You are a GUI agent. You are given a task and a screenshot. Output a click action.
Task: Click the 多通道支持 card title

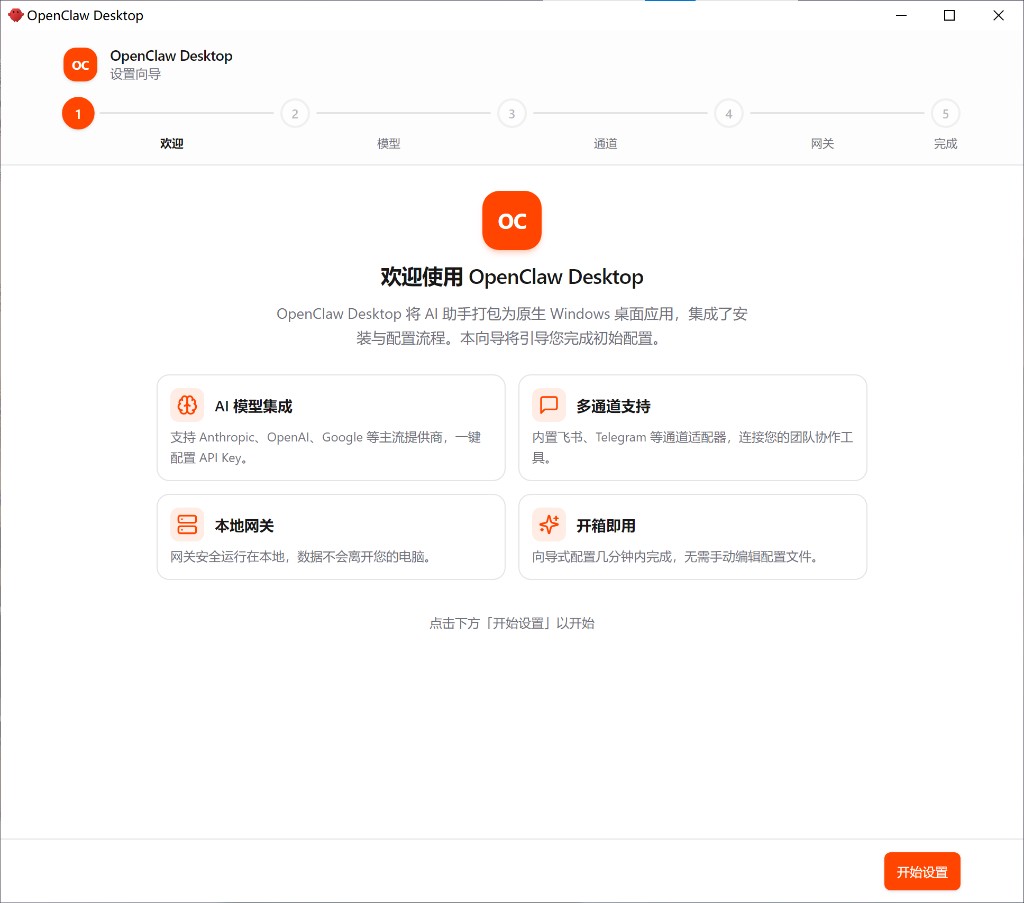pos(613,406)
